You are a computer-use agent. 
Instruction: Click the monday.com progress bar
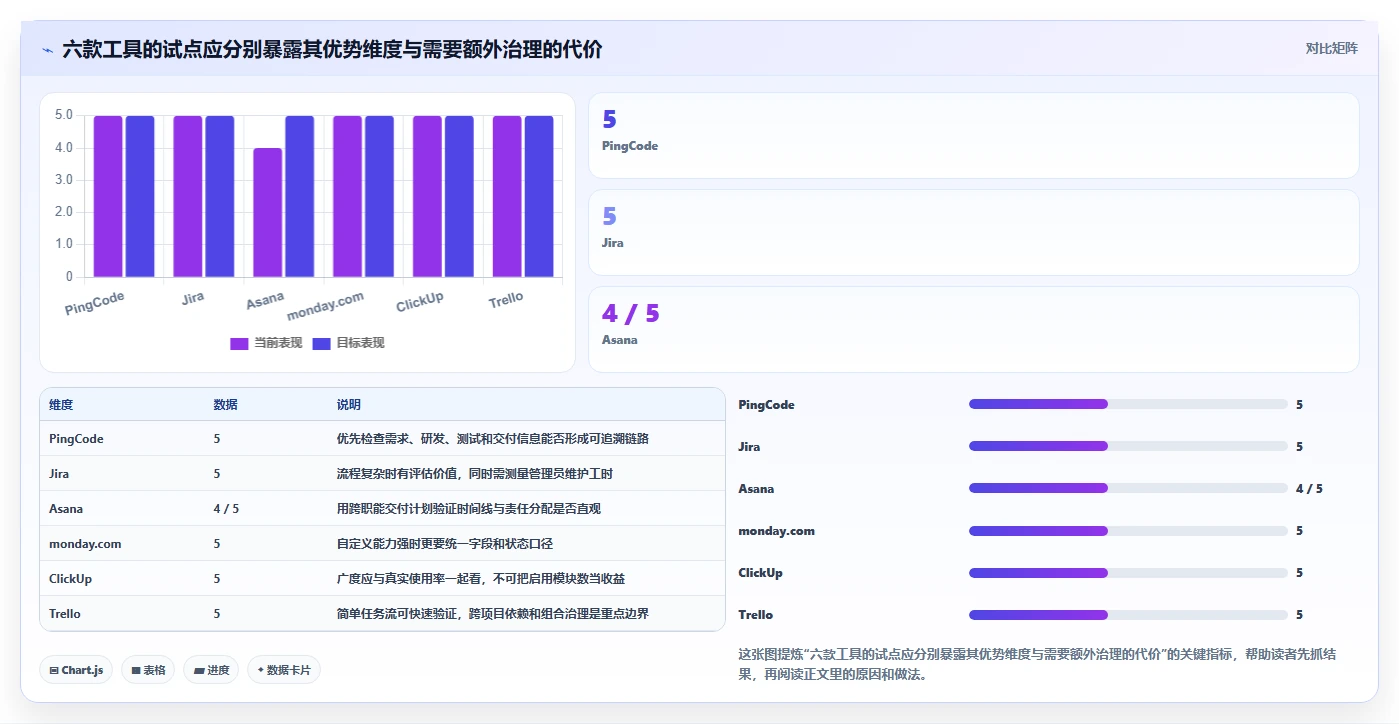point(1128,530)
